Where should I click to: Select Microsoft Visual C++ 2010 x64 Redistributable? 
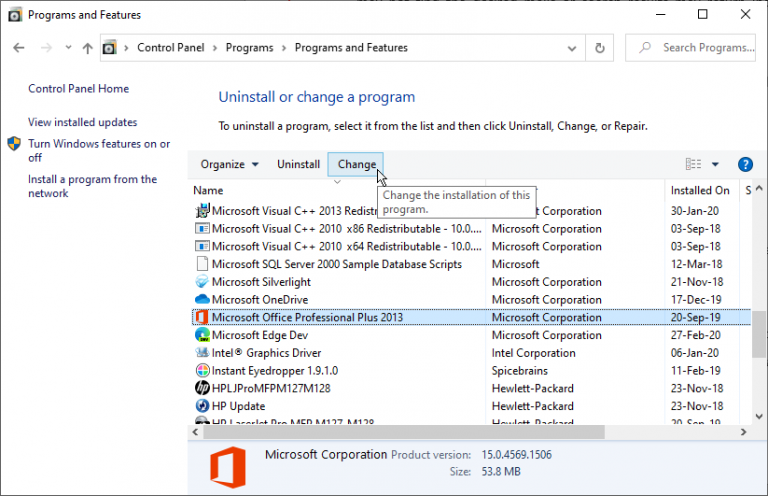[347, 246]
